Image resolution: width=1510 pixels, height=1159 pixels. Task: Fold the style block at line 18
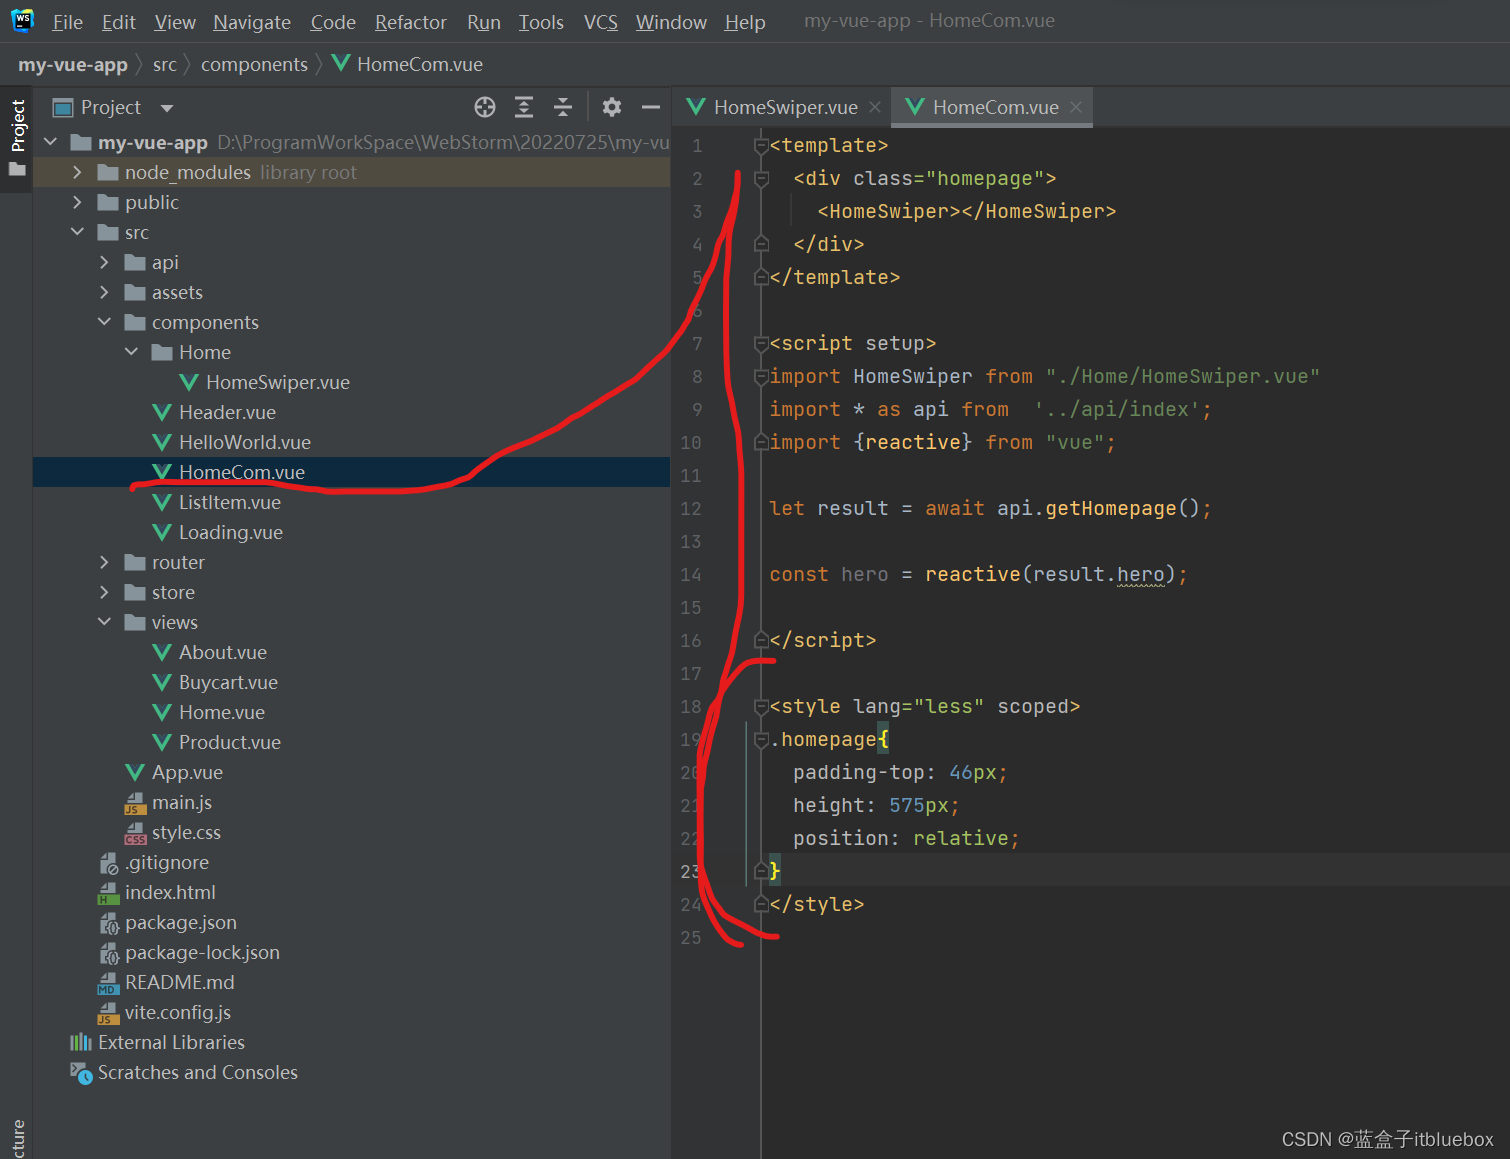(761, 707)
